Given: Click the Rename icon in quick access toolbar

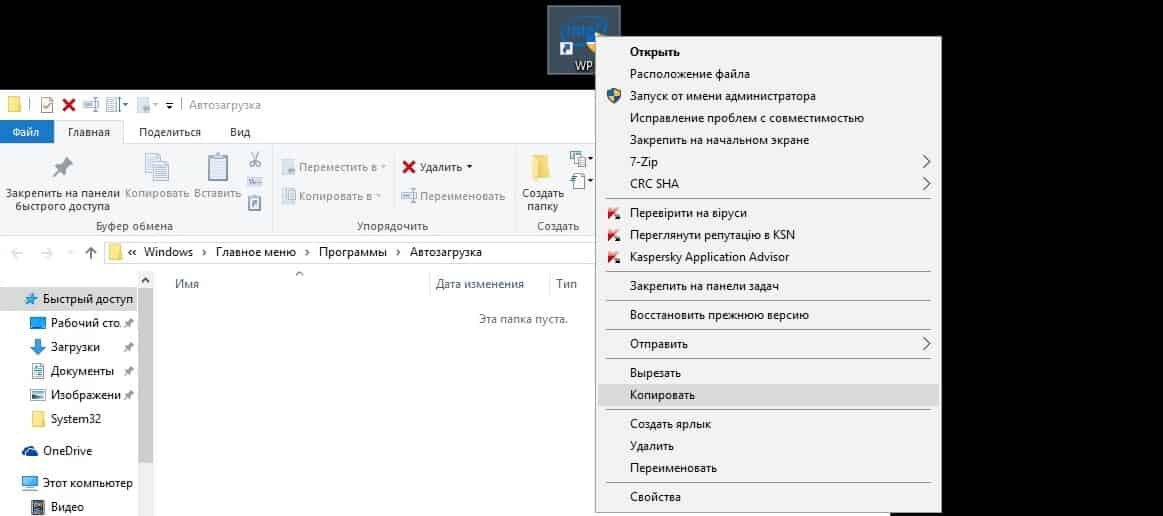Looking at the screenshot, I should 91,105.
